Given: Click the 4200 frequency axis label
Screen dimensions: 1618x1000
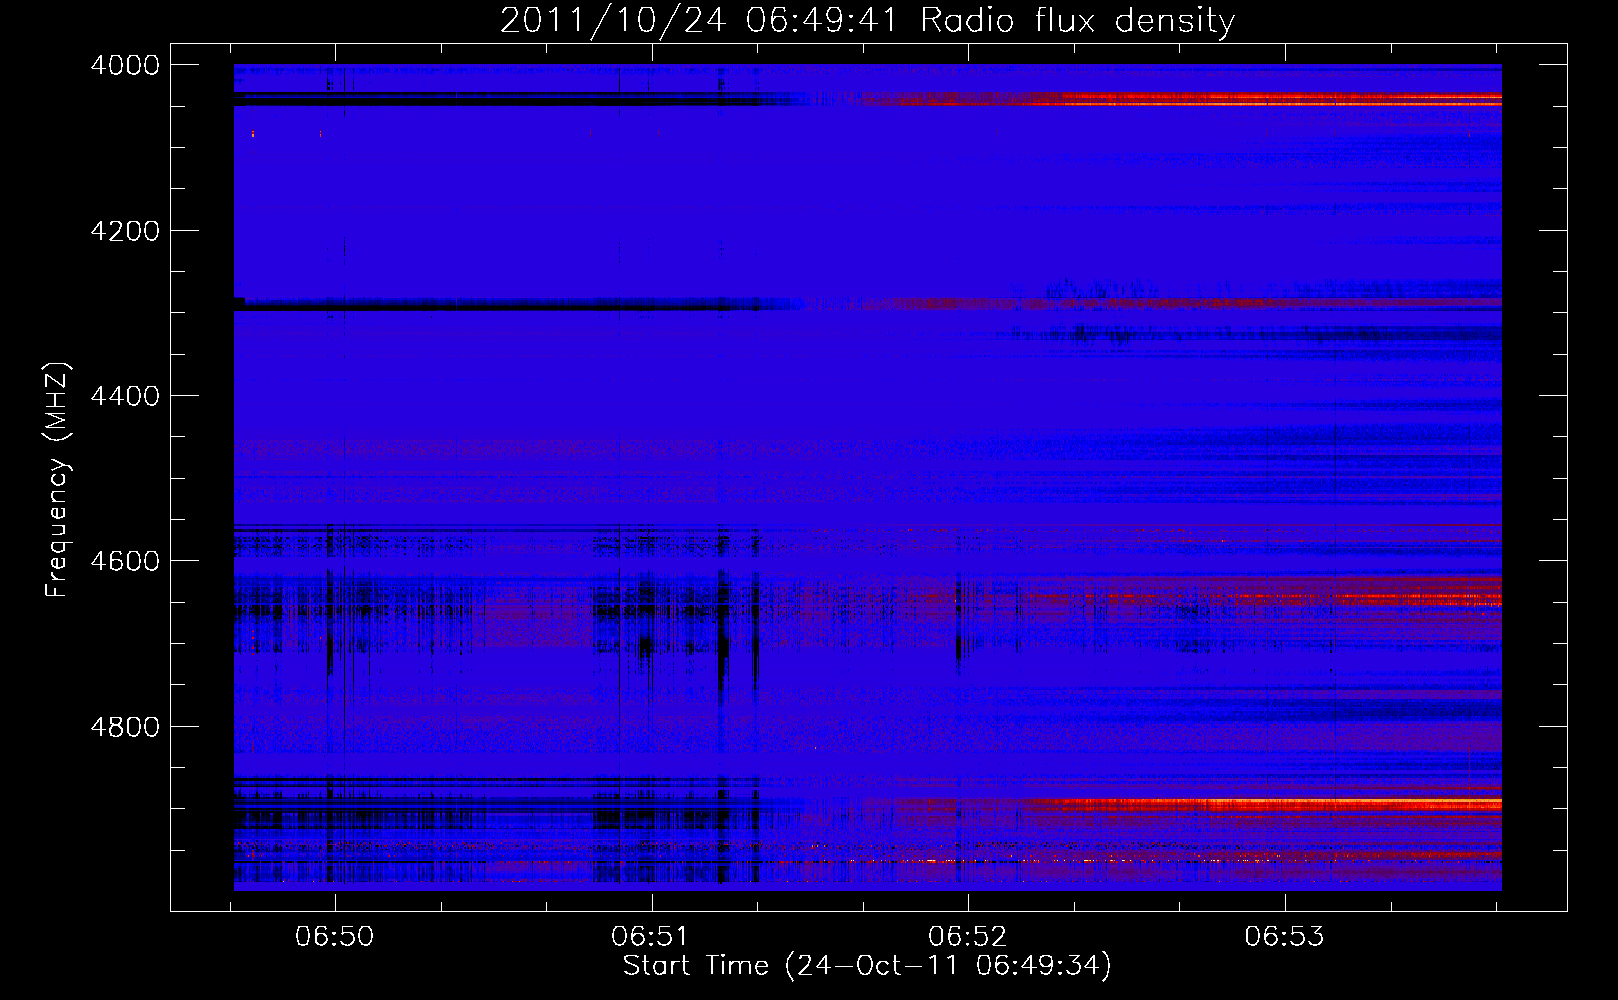Looking at the screenshot, I should (x=125, y=231).
